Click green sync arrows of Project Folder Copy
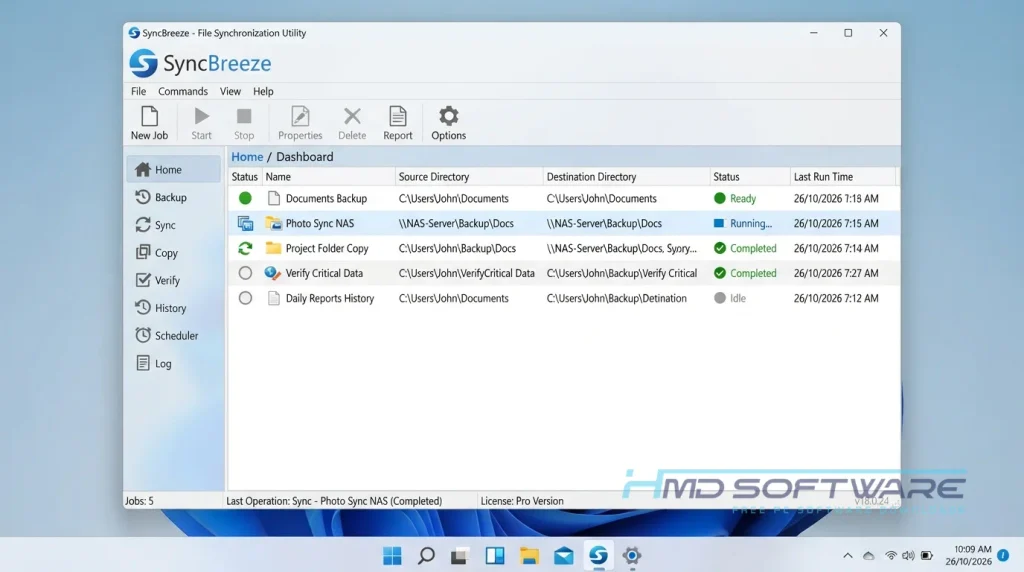 pyautogui.click(x=245, y=248)
